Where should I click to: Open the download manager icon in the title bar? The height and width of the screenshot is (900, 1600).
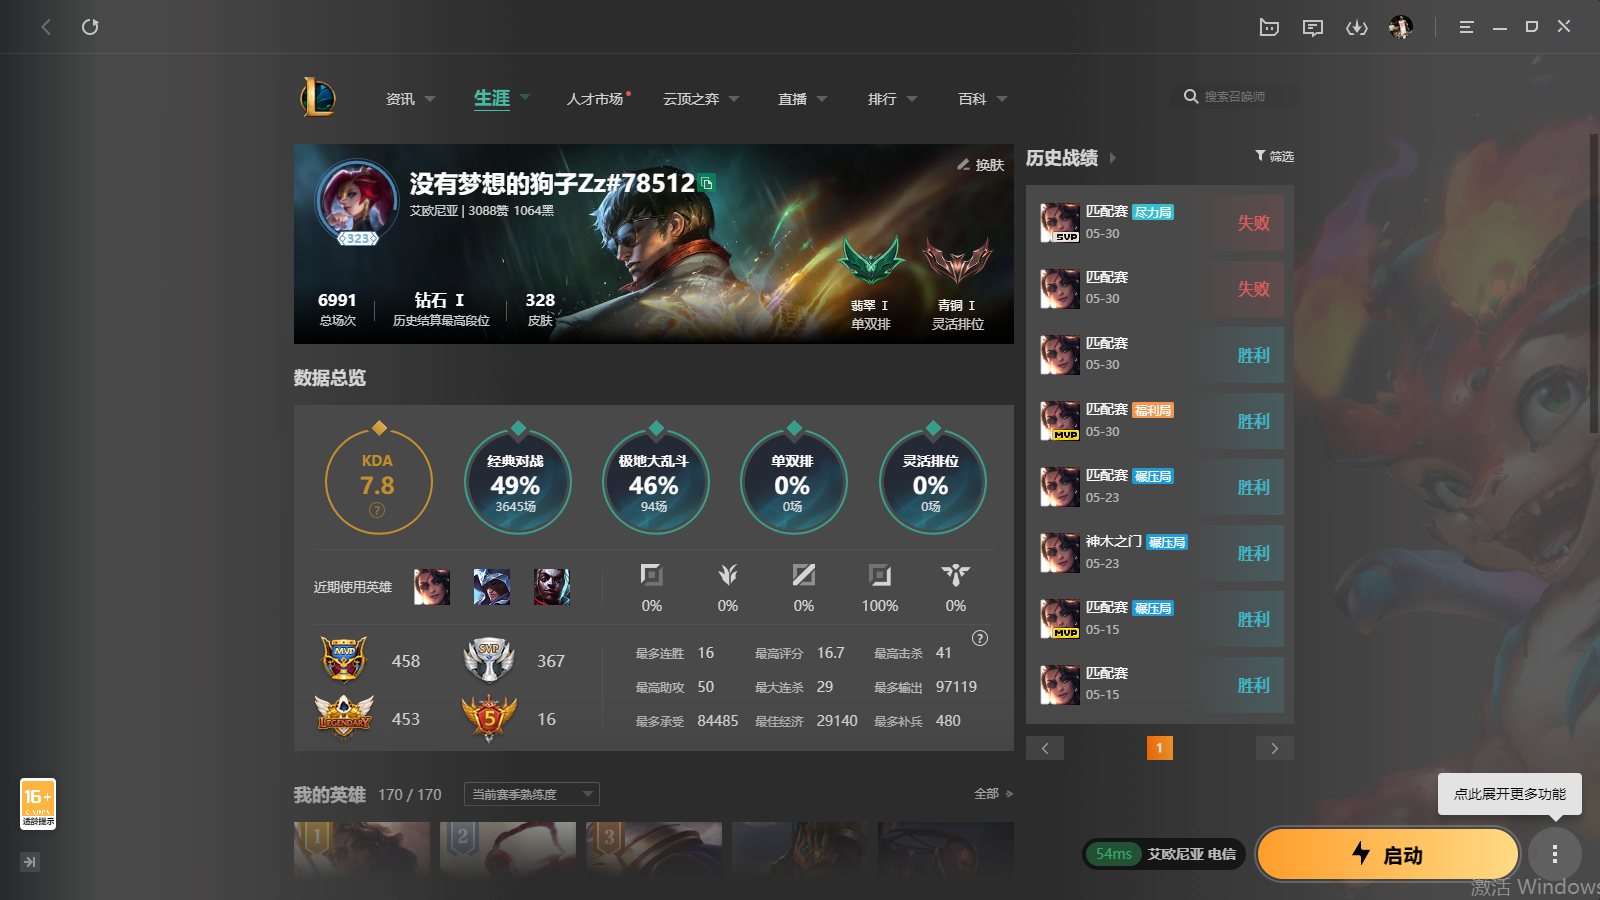[1357, 27]
